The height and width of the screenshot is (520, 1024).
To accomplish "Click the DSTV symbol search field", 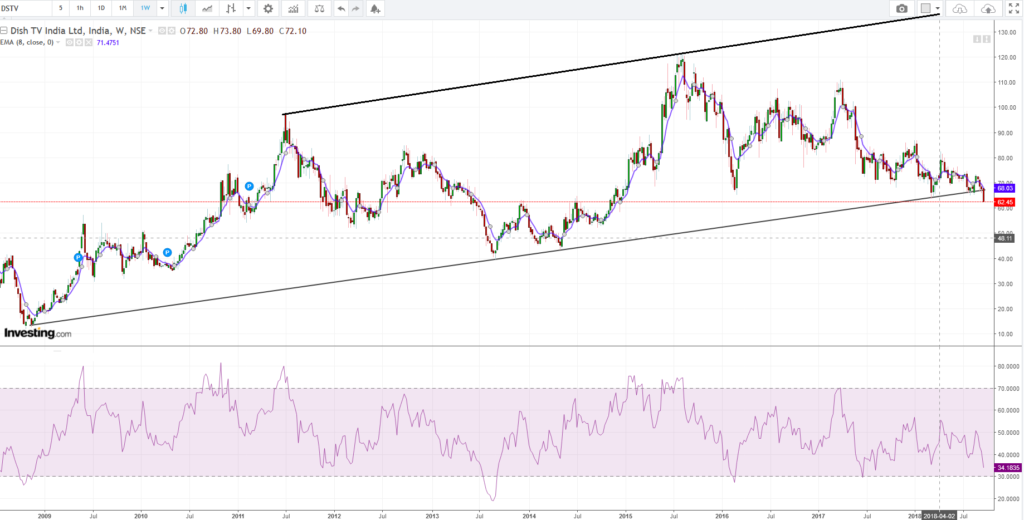I will [25, 8].
